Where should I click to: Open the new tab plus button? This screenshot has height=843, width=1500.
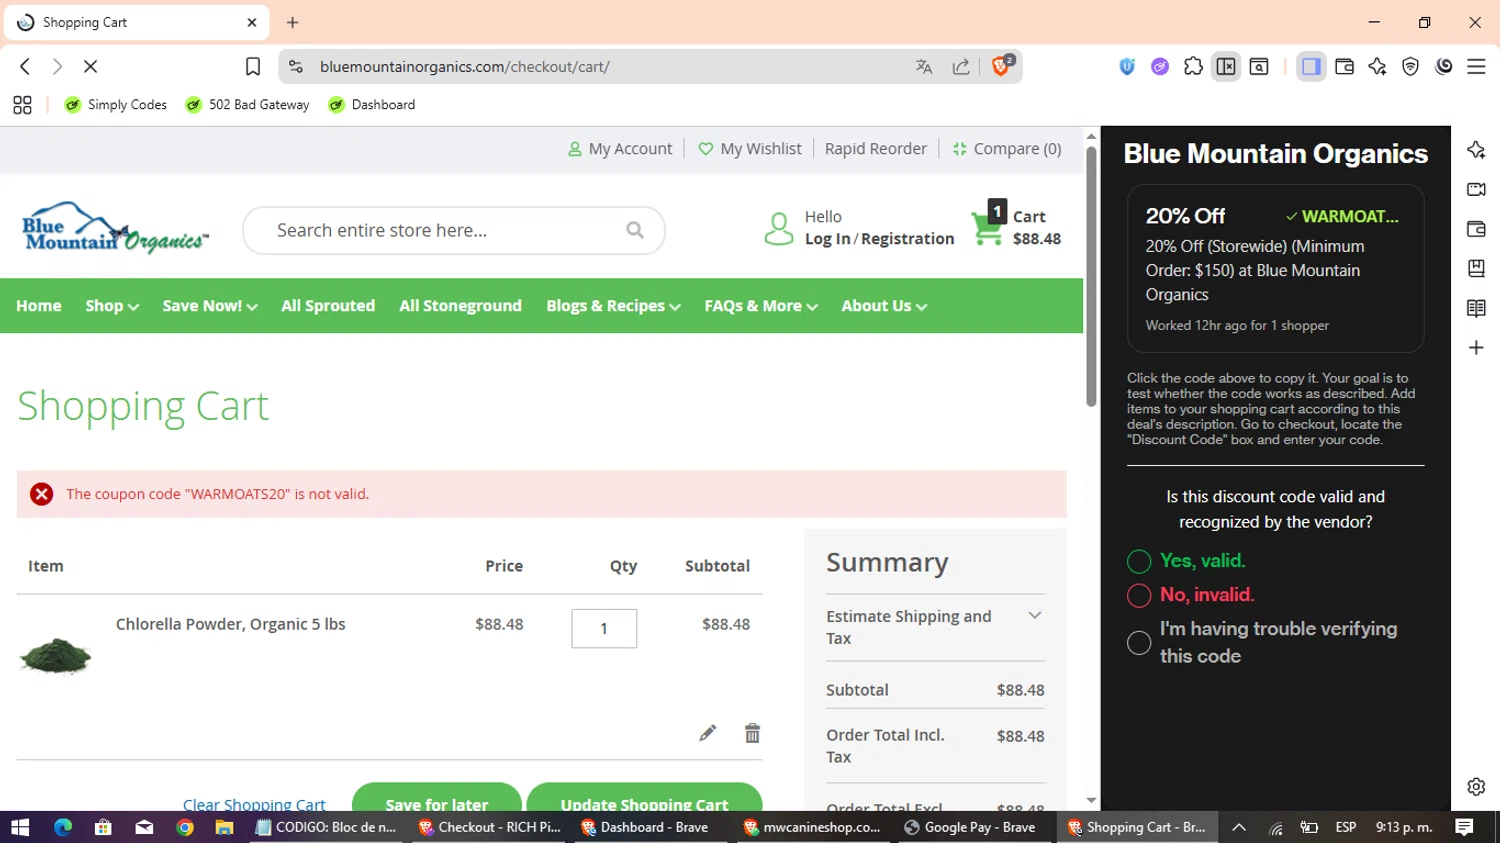pos(292,22)
